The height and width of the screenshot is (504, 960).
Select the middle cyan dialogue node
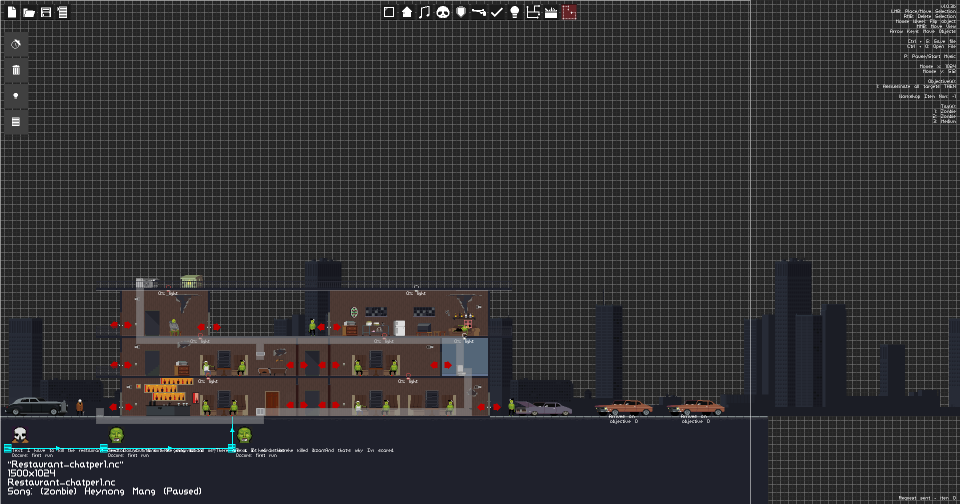[x=104, y=449]
